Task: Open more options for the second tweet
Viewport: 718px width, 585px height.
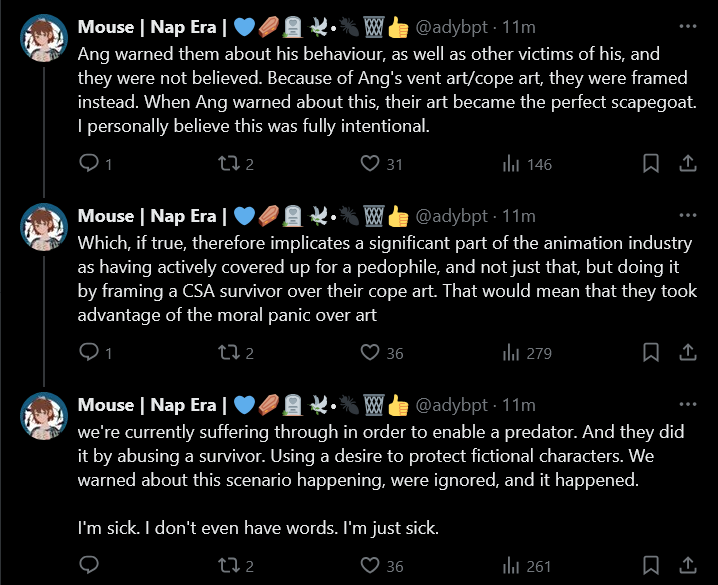Action: pyautogui.click(x=688, y=215)
